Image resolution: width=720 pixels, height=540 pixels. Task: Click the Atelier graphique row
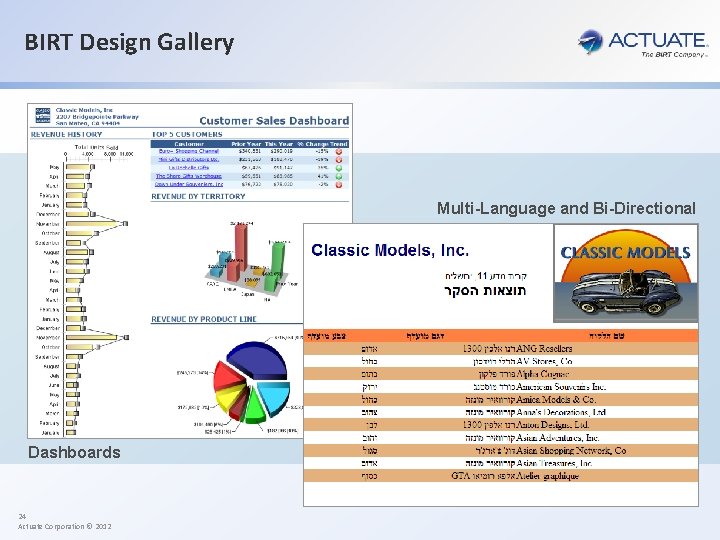pyautogui.click(x=501, y=476)
